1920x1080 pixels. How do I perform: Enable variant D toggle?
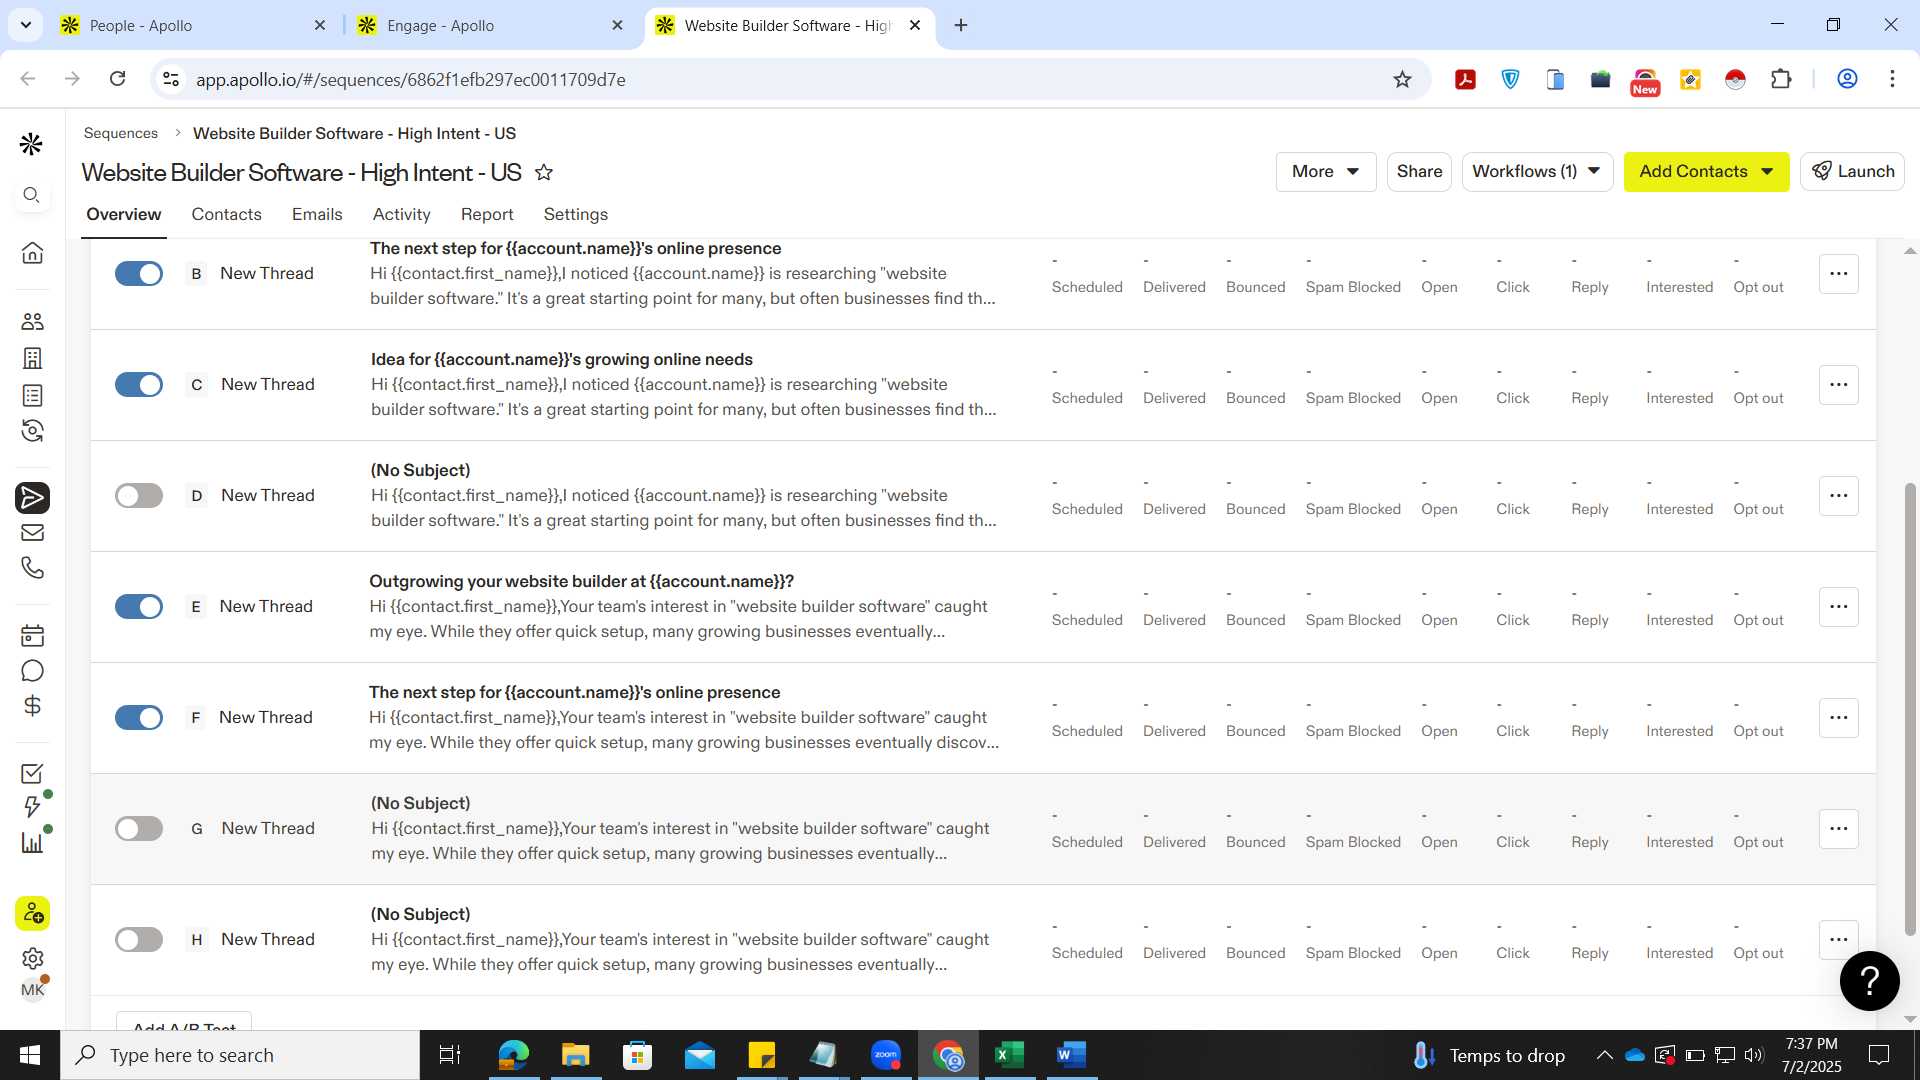click(x=139, y=496)
